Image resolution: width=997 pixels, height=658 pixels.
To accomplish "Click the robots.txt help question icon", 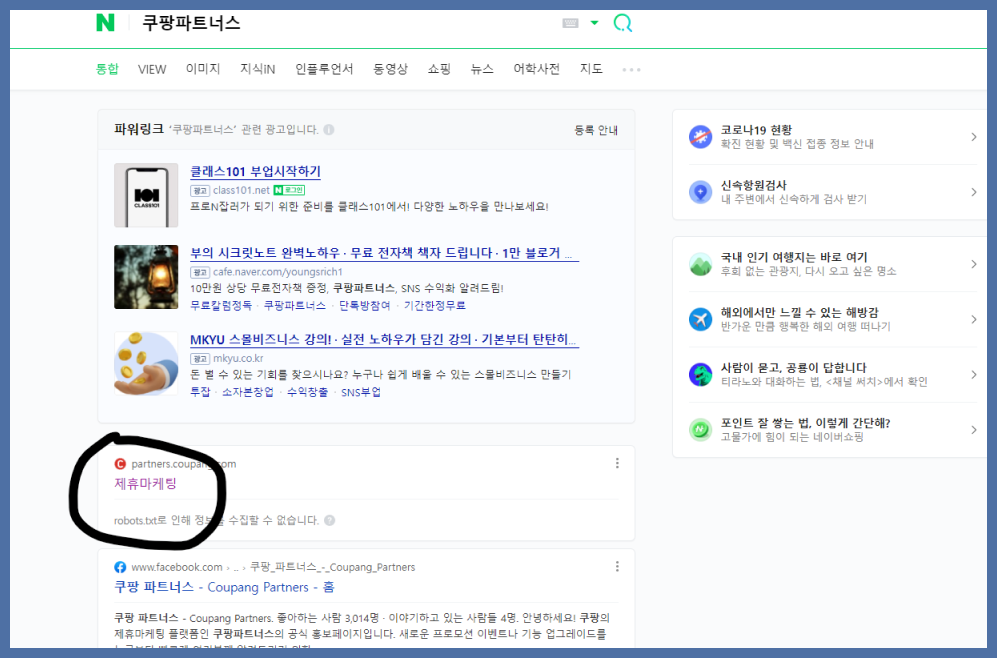I will point(329,520).
